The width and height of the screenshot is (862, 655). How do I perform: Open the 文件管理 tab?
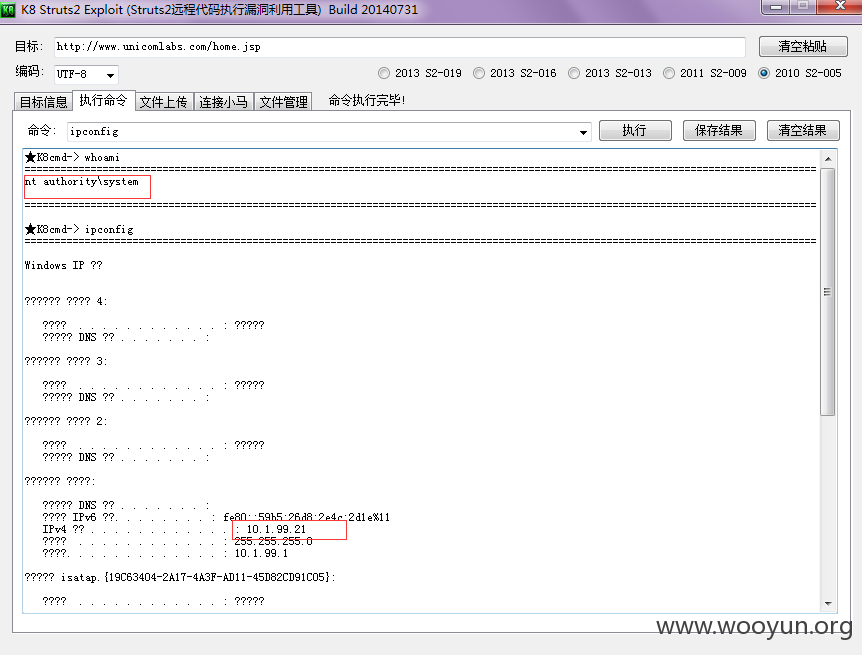click(x=283, y=102)
